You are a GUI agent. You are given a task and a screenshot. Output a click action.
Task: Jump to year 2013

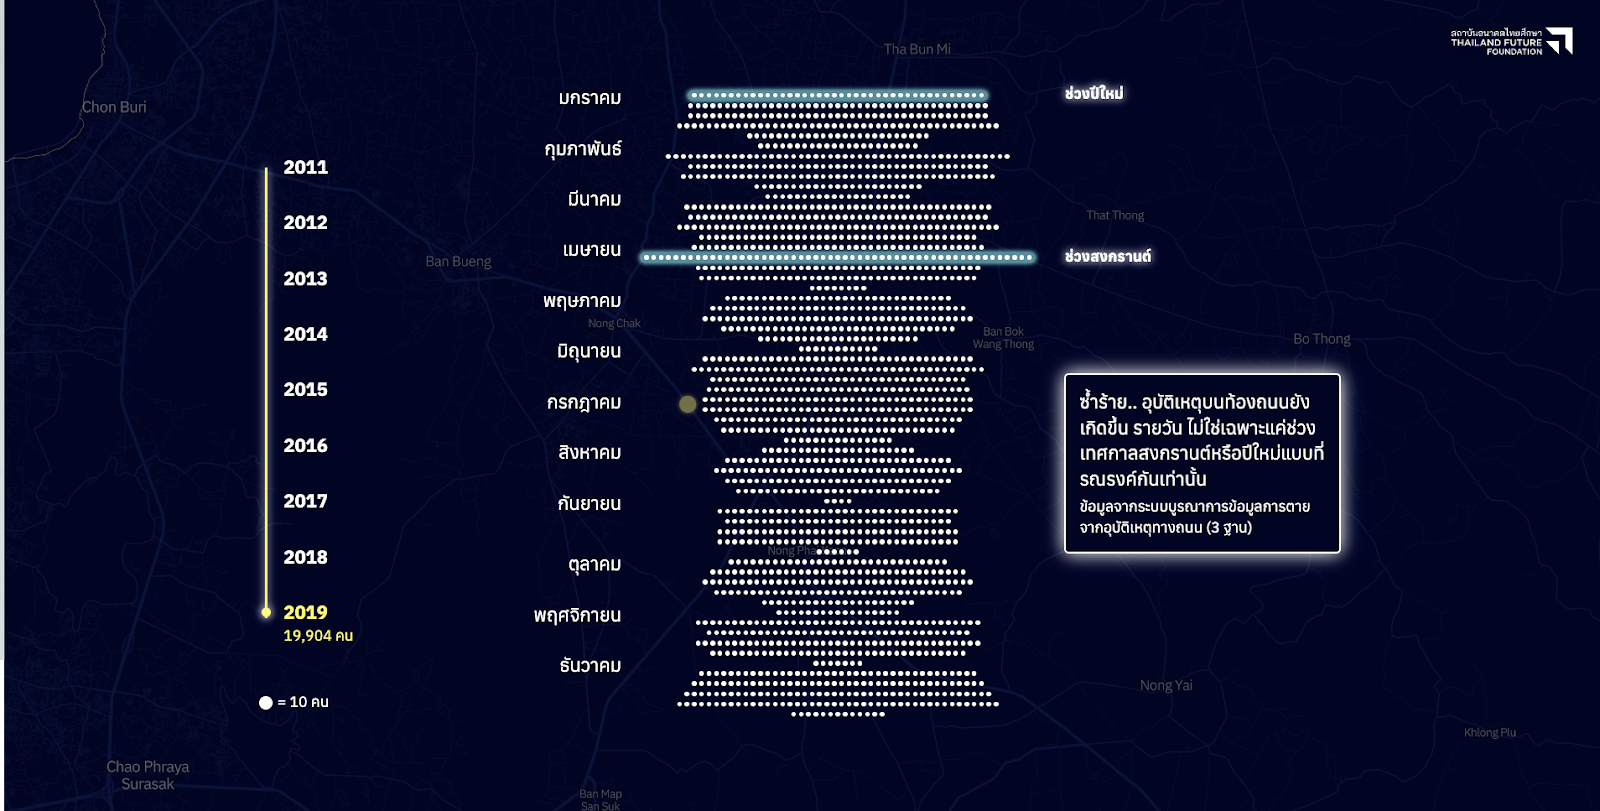(x=305, y=279)
